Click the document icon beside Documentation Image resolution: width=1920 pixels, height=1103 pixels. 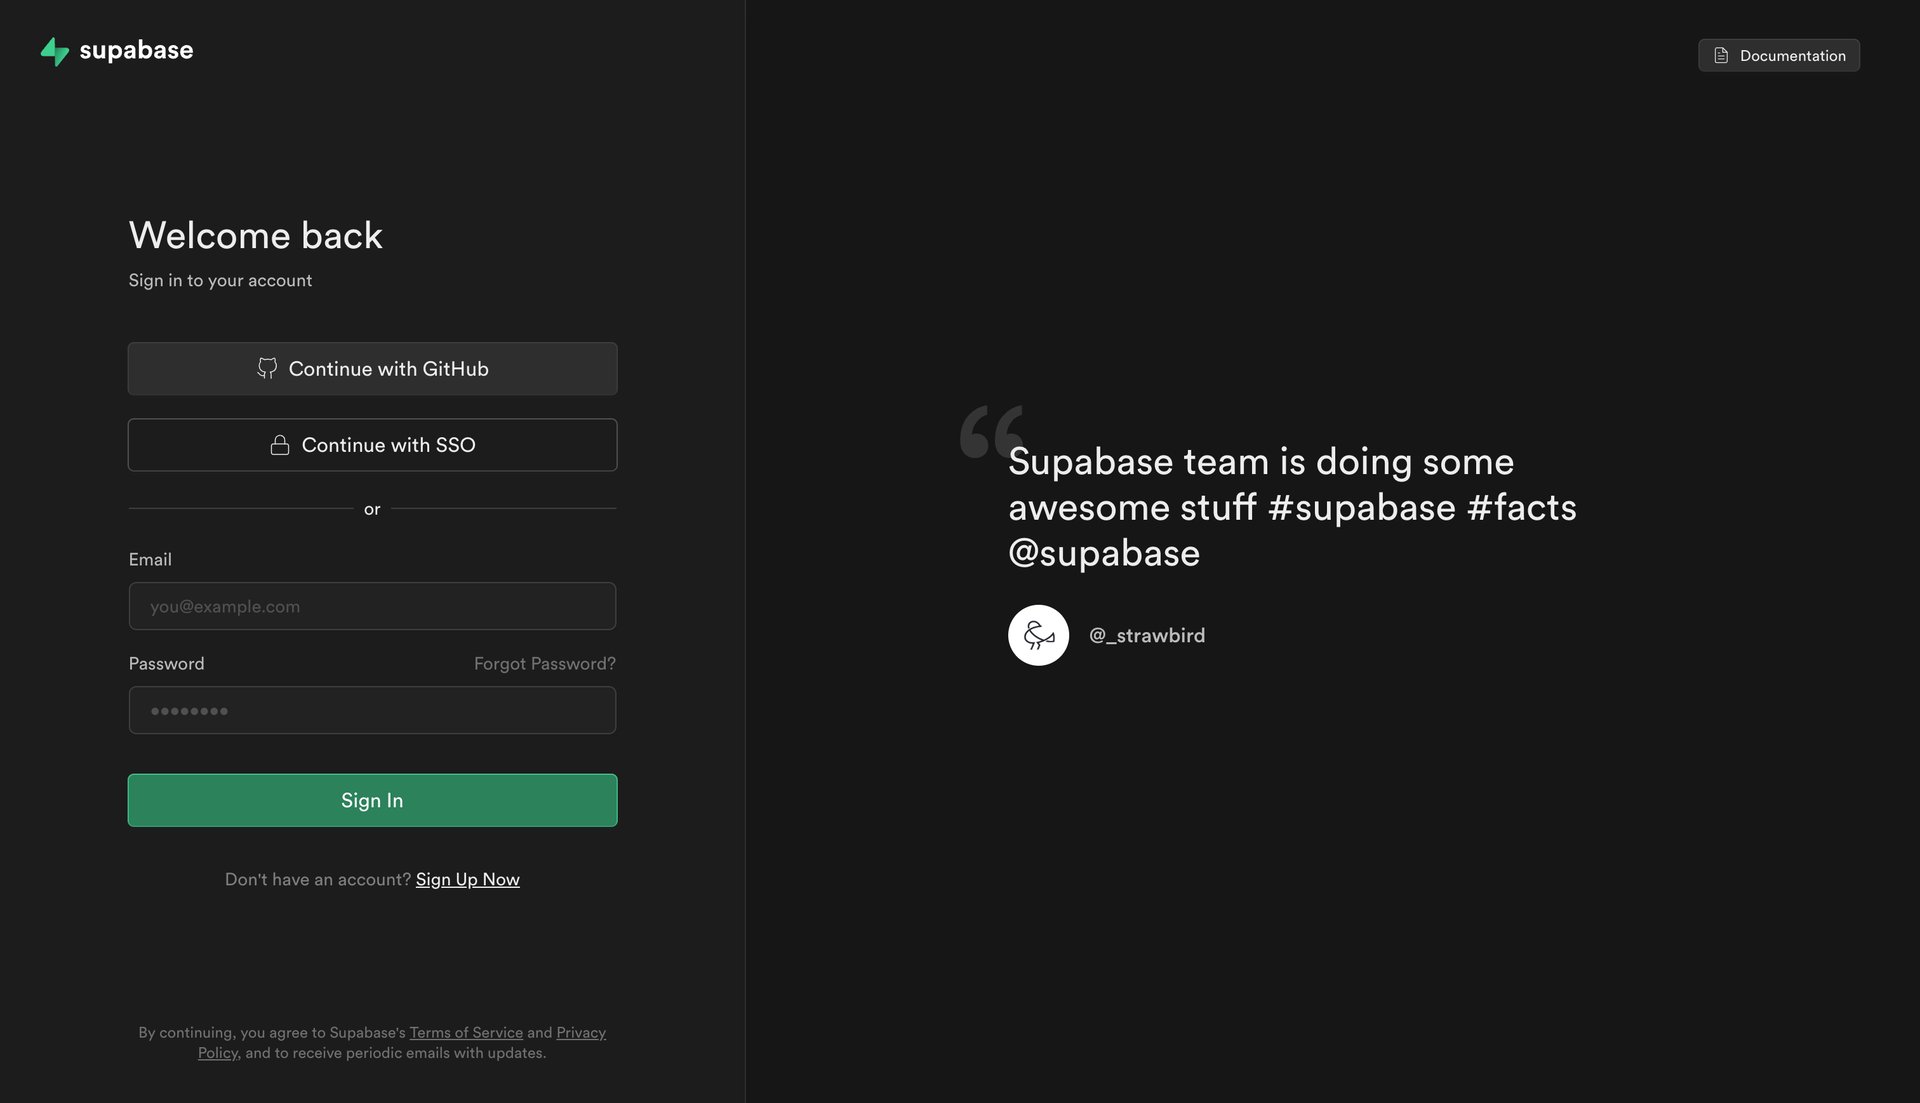1721,55
